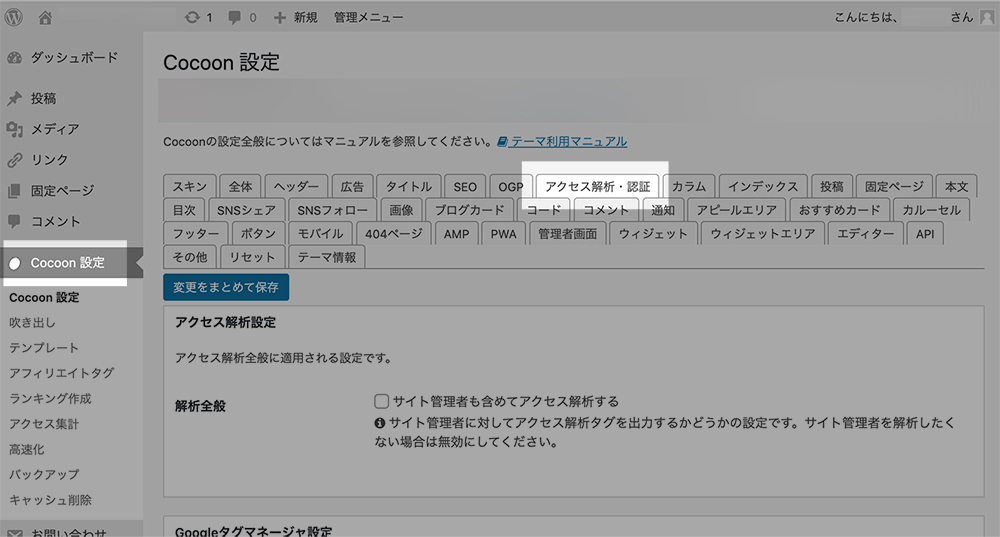The image size is (1000, 537).
Task: Switch to the エディター tab
Action: (865, 233)
